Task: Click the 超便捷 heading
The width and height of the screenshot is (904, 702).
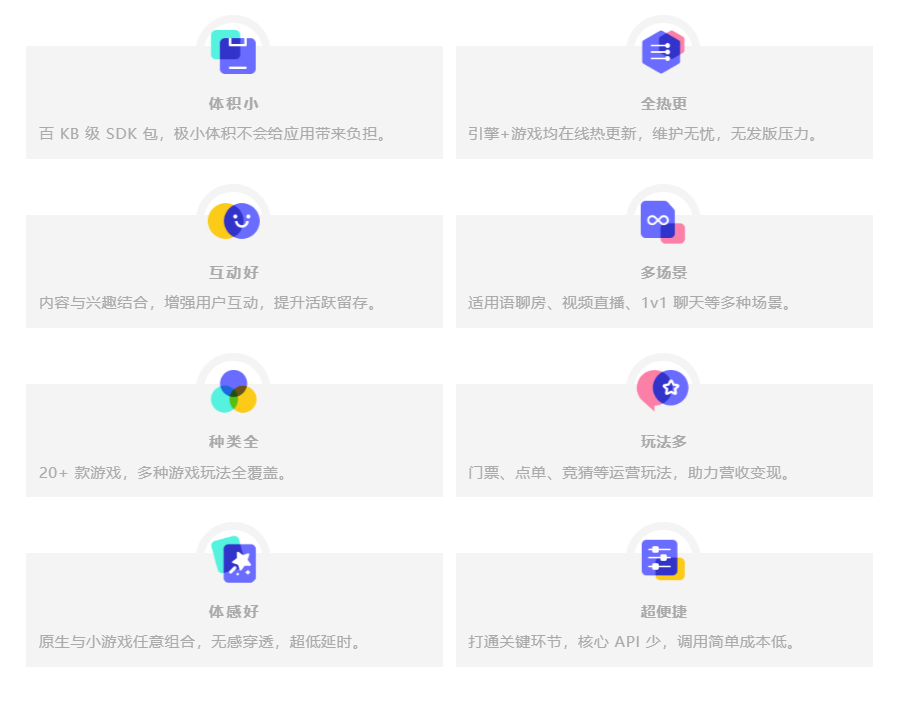Action: 664,612
